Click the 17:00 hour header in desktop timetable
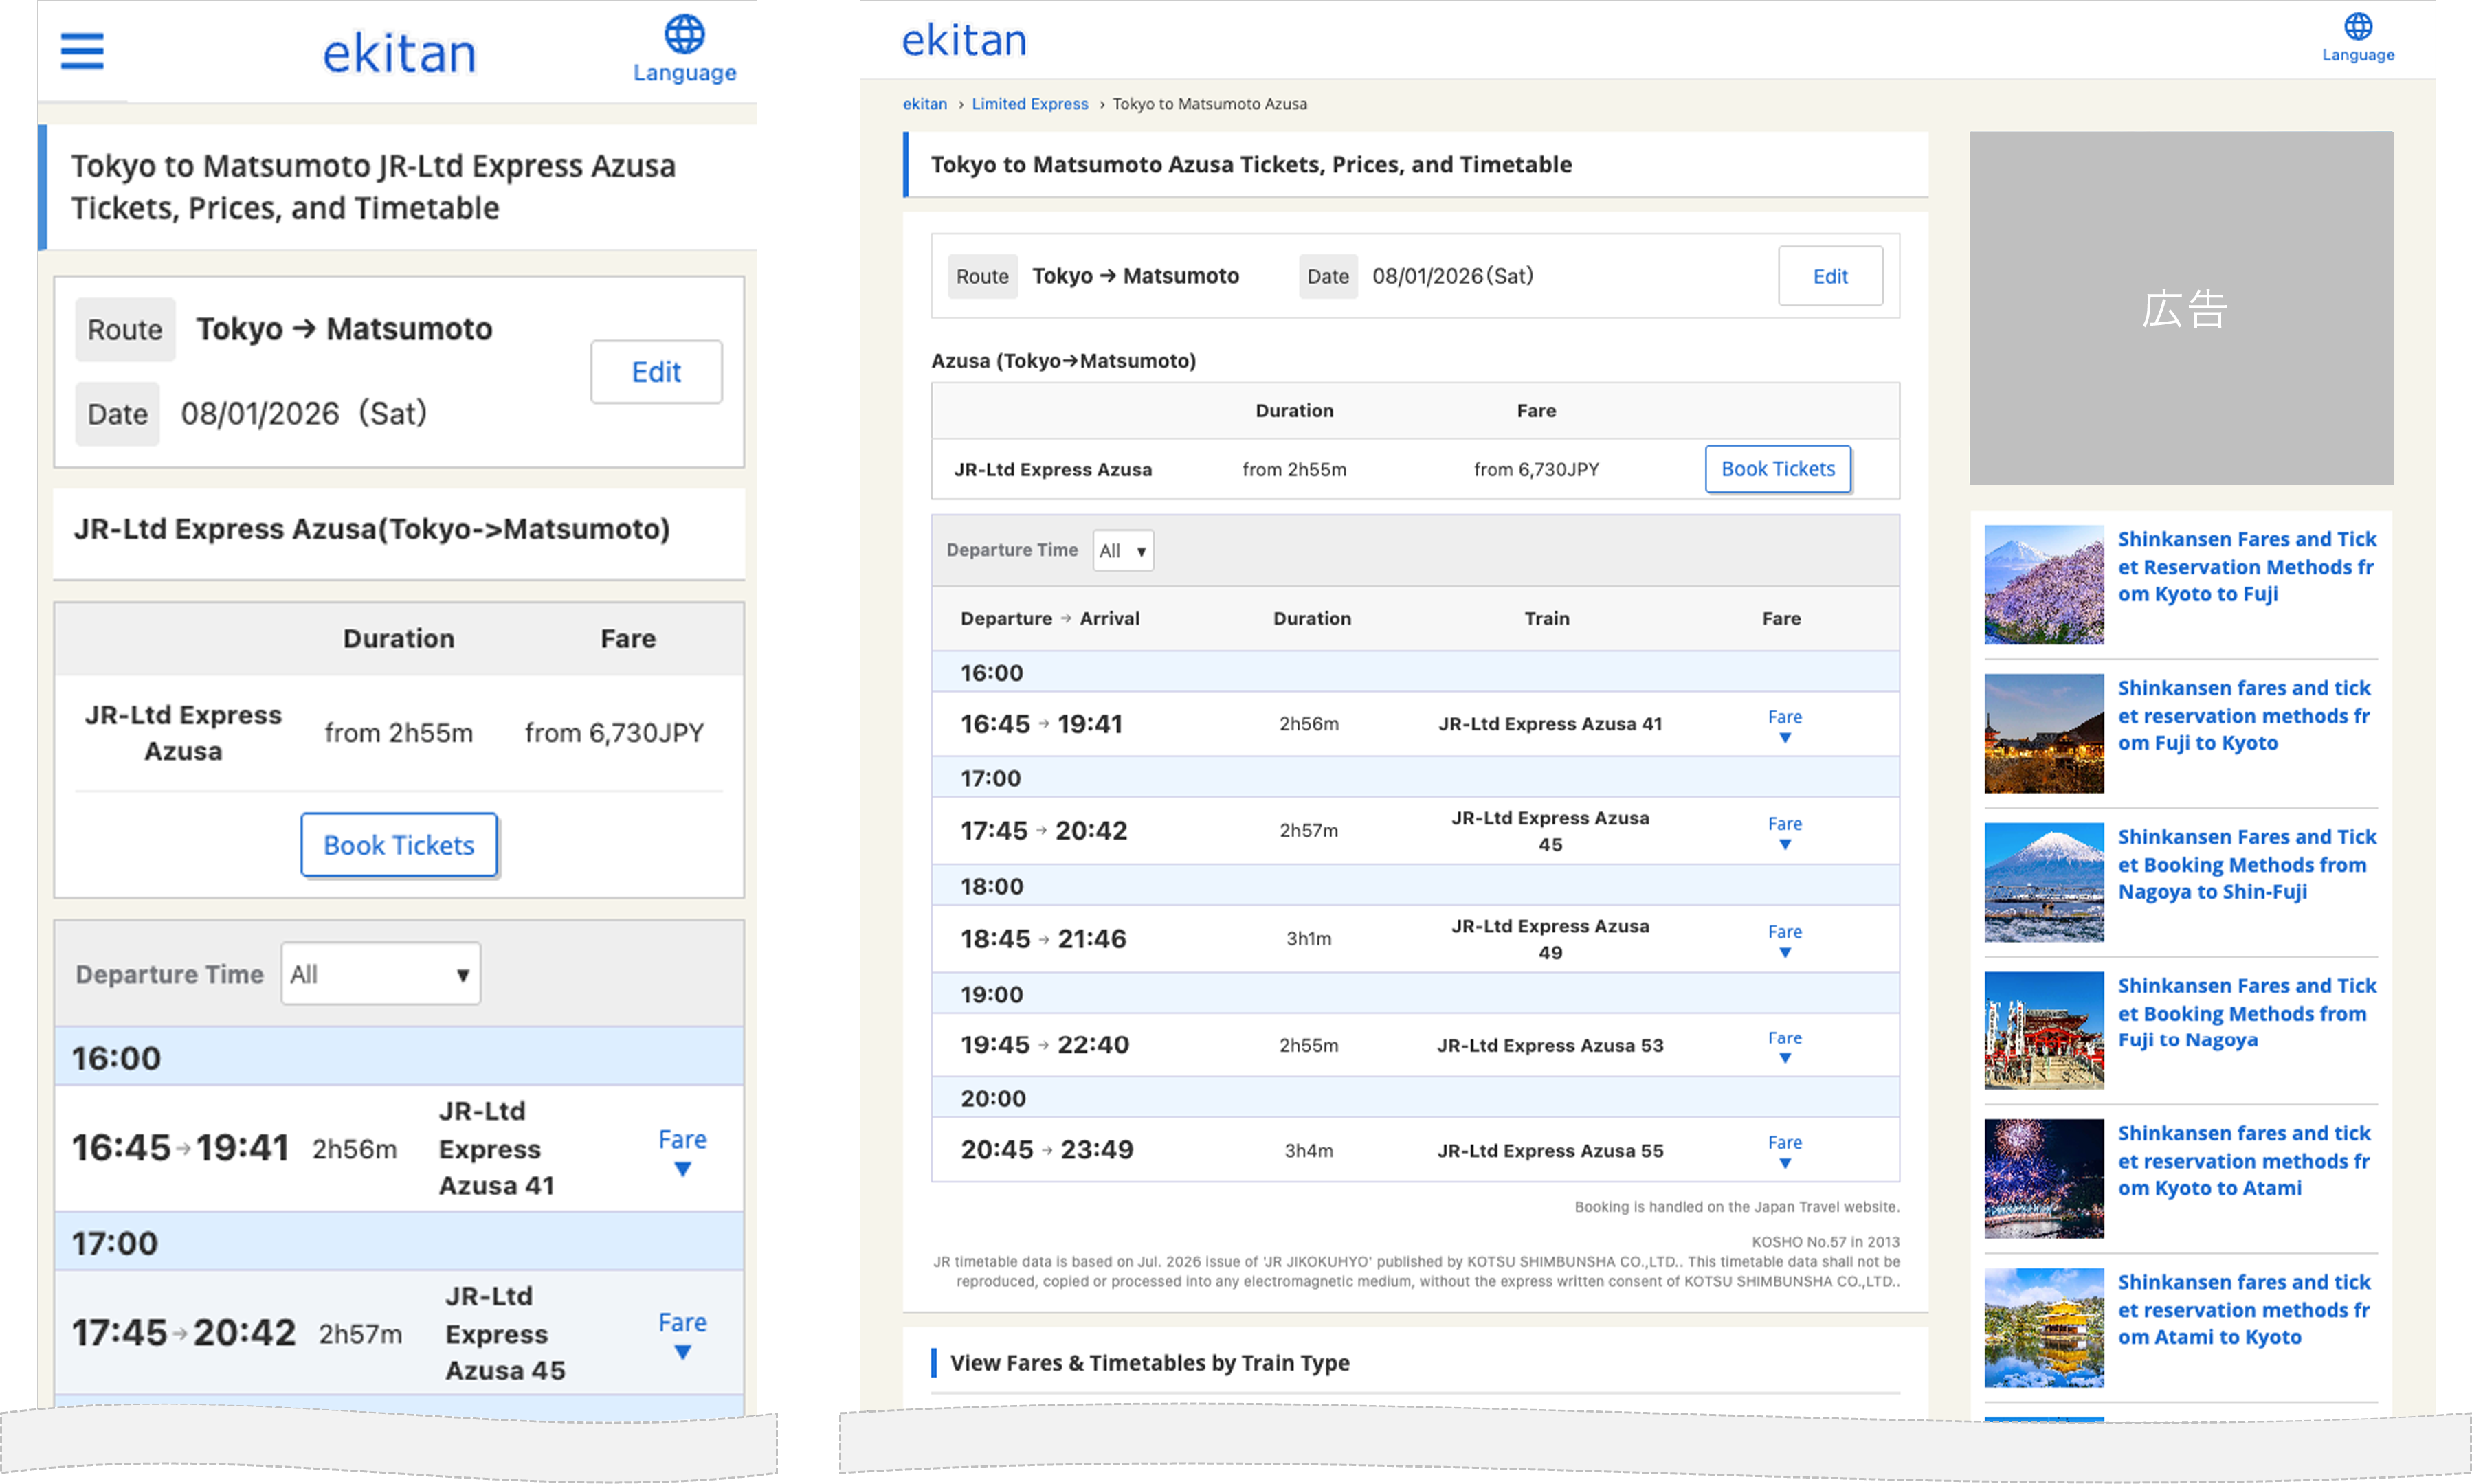The width and height of the screenshot is (2472, 1484). point(1415,777)
